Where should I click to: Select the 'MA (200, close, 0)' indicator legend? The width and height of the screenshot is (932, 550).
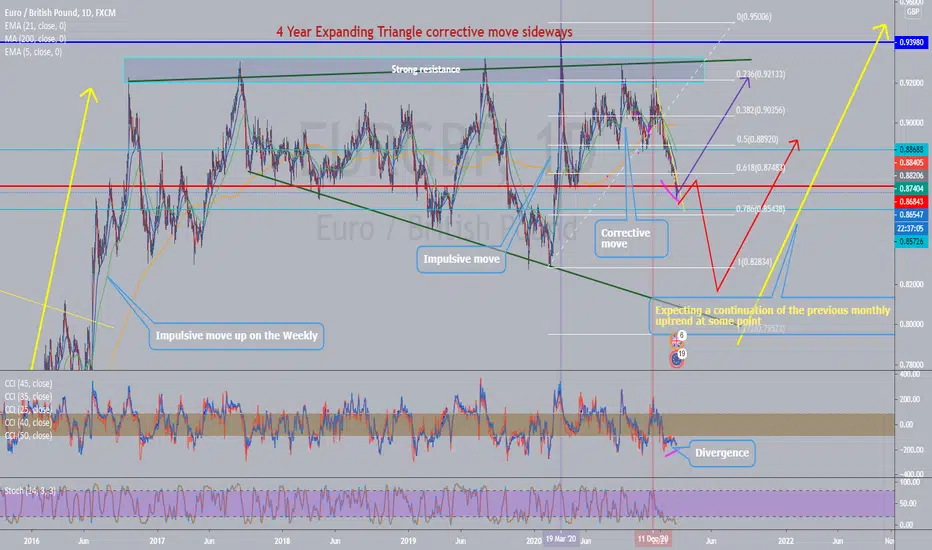[36, 39]
